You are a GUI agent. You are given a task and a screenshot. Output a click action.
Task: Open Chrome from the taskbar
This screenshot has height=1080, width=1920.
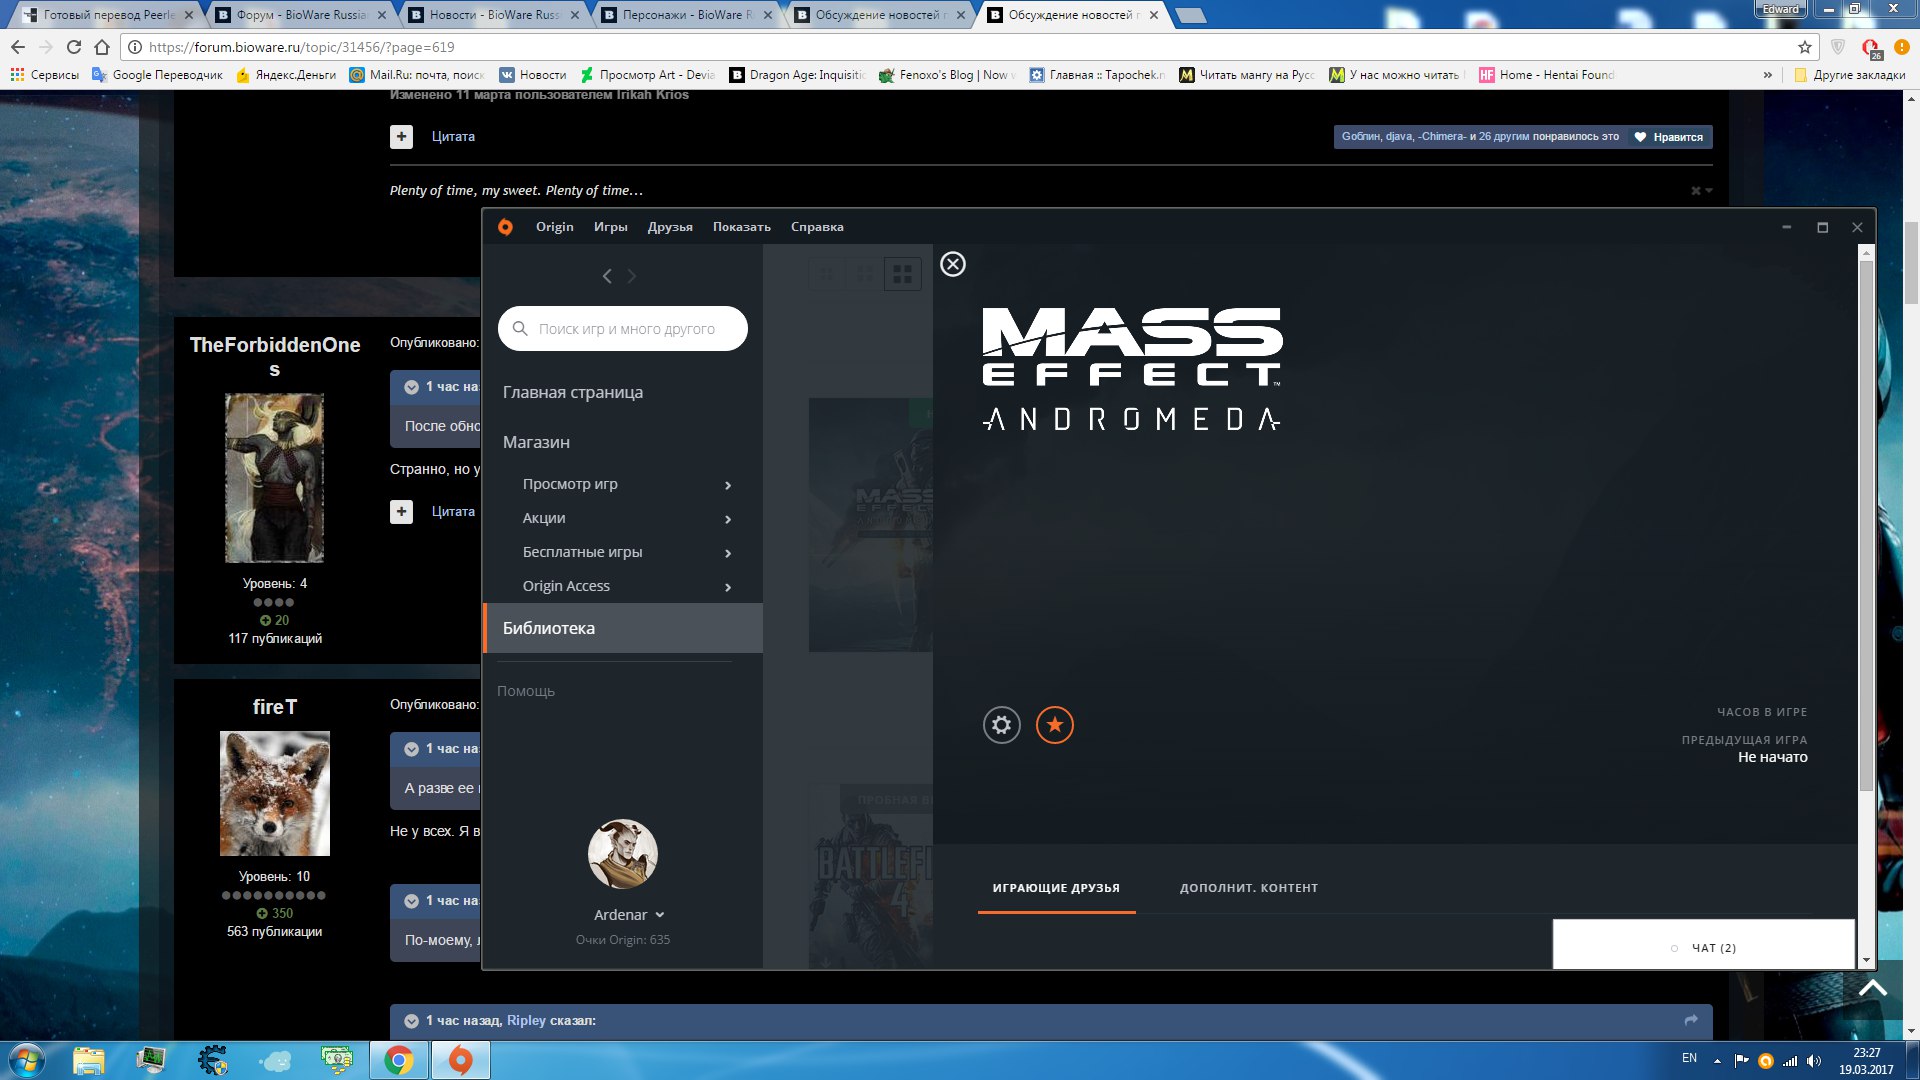pyautogui.click(x=399, y=1060)
